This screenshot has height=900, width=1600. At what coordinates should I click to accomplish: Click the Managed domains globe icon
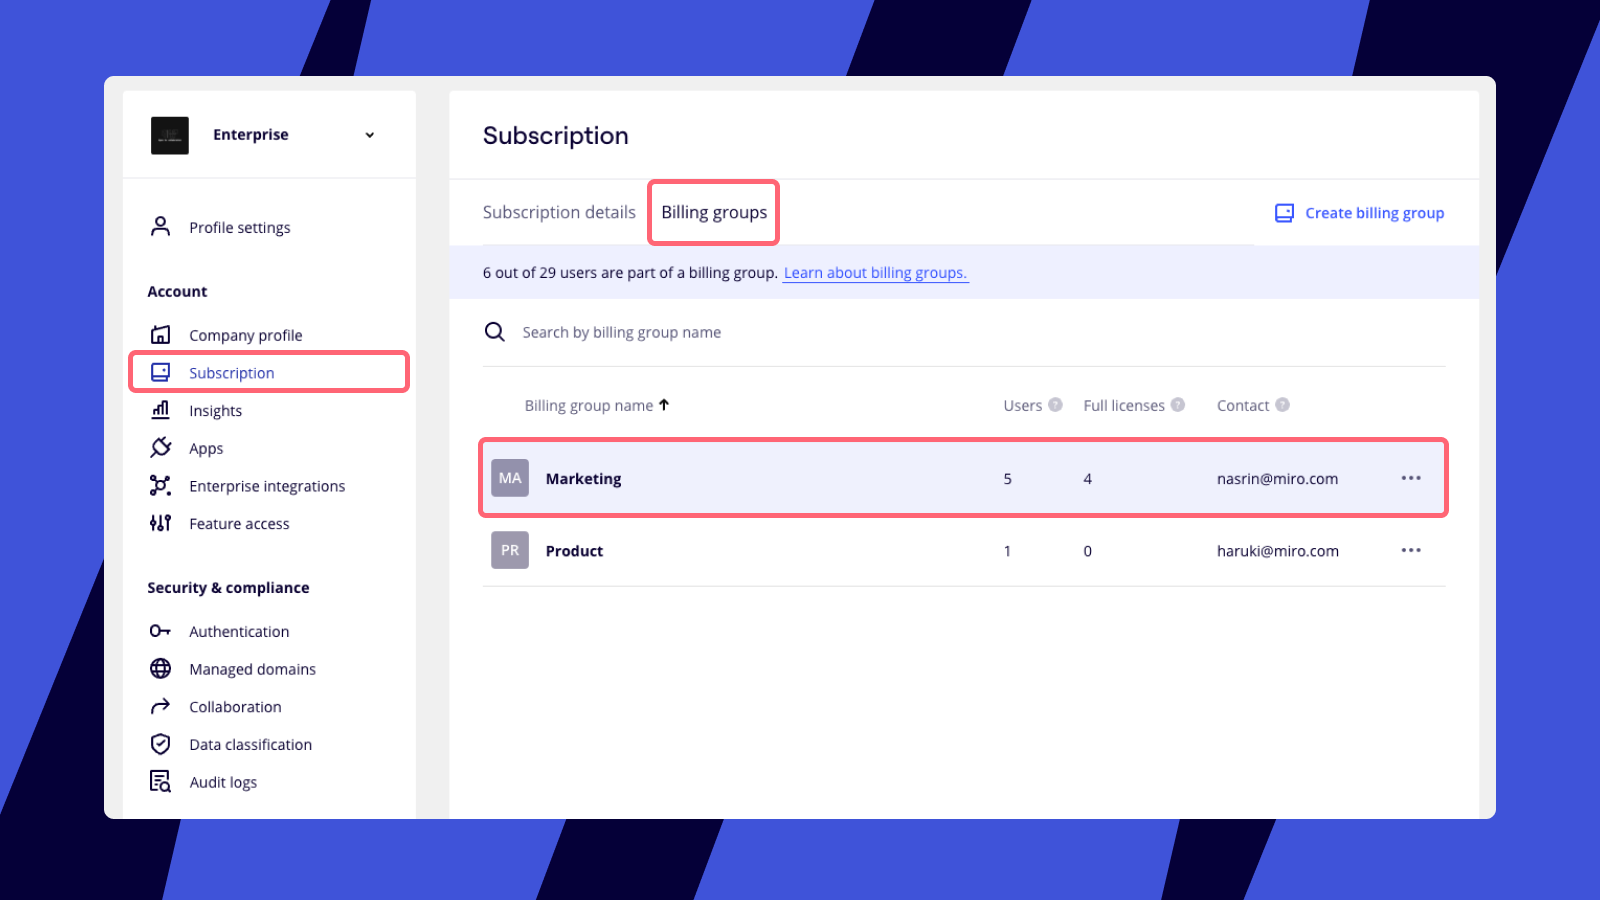pos(160,669)
